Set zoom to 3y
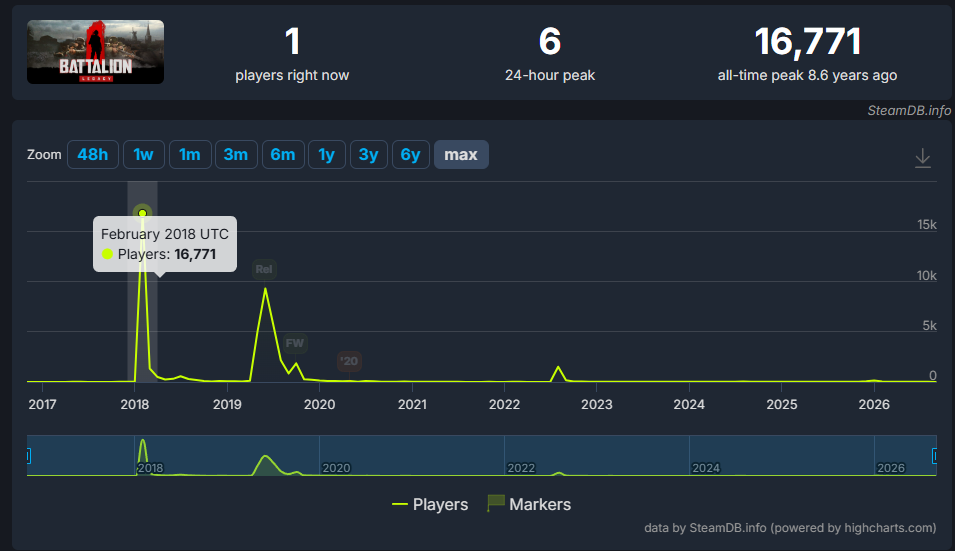 368,155
